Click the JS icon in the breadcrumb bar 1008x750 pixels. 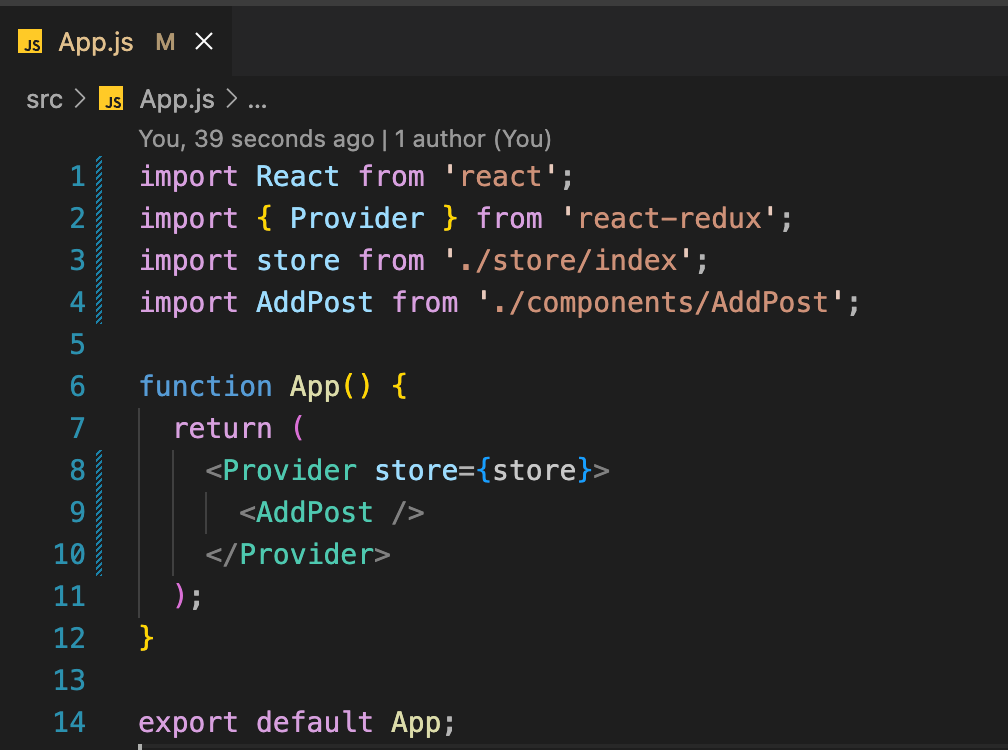111,99
